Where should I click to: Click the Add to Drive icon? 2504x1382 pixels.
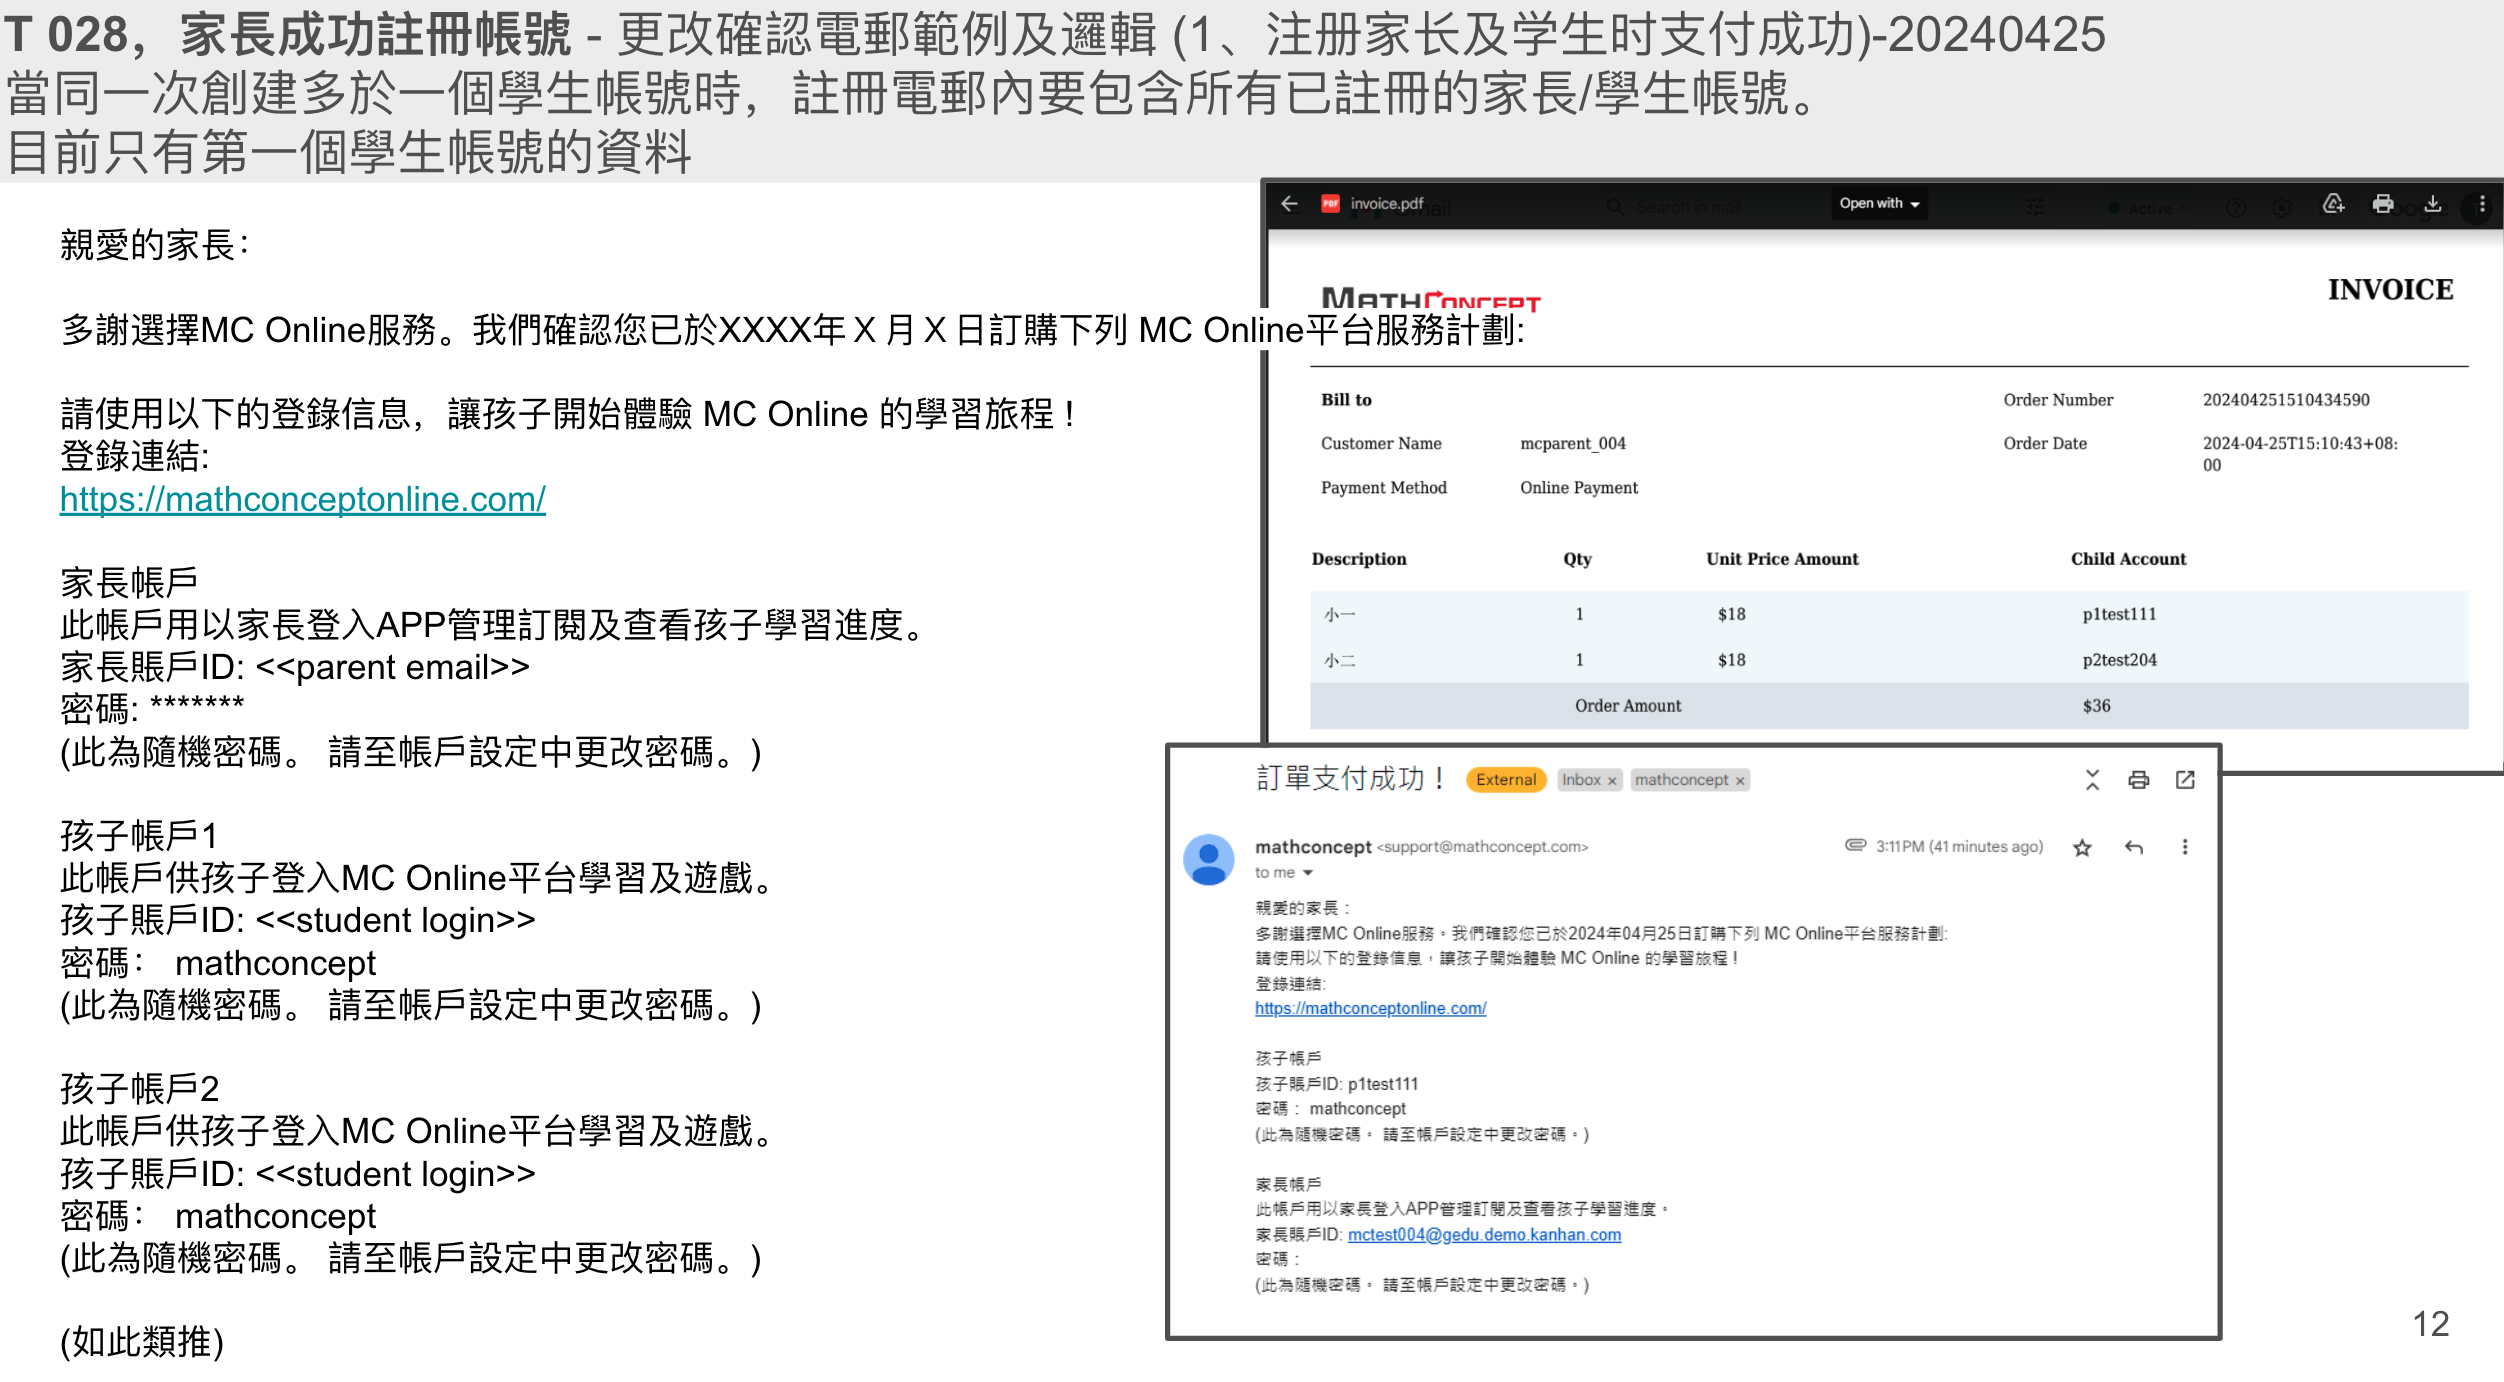click(2333, 204)
